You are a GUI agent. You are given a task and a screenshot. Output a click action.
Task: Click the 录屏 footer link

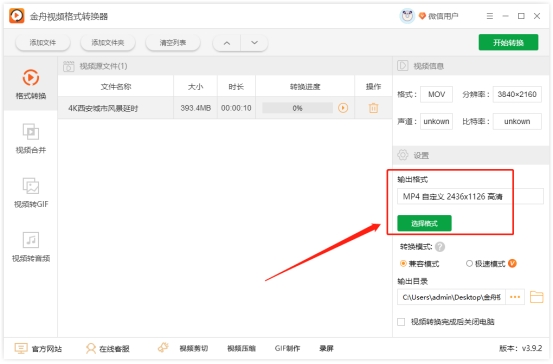pos(326,348)
